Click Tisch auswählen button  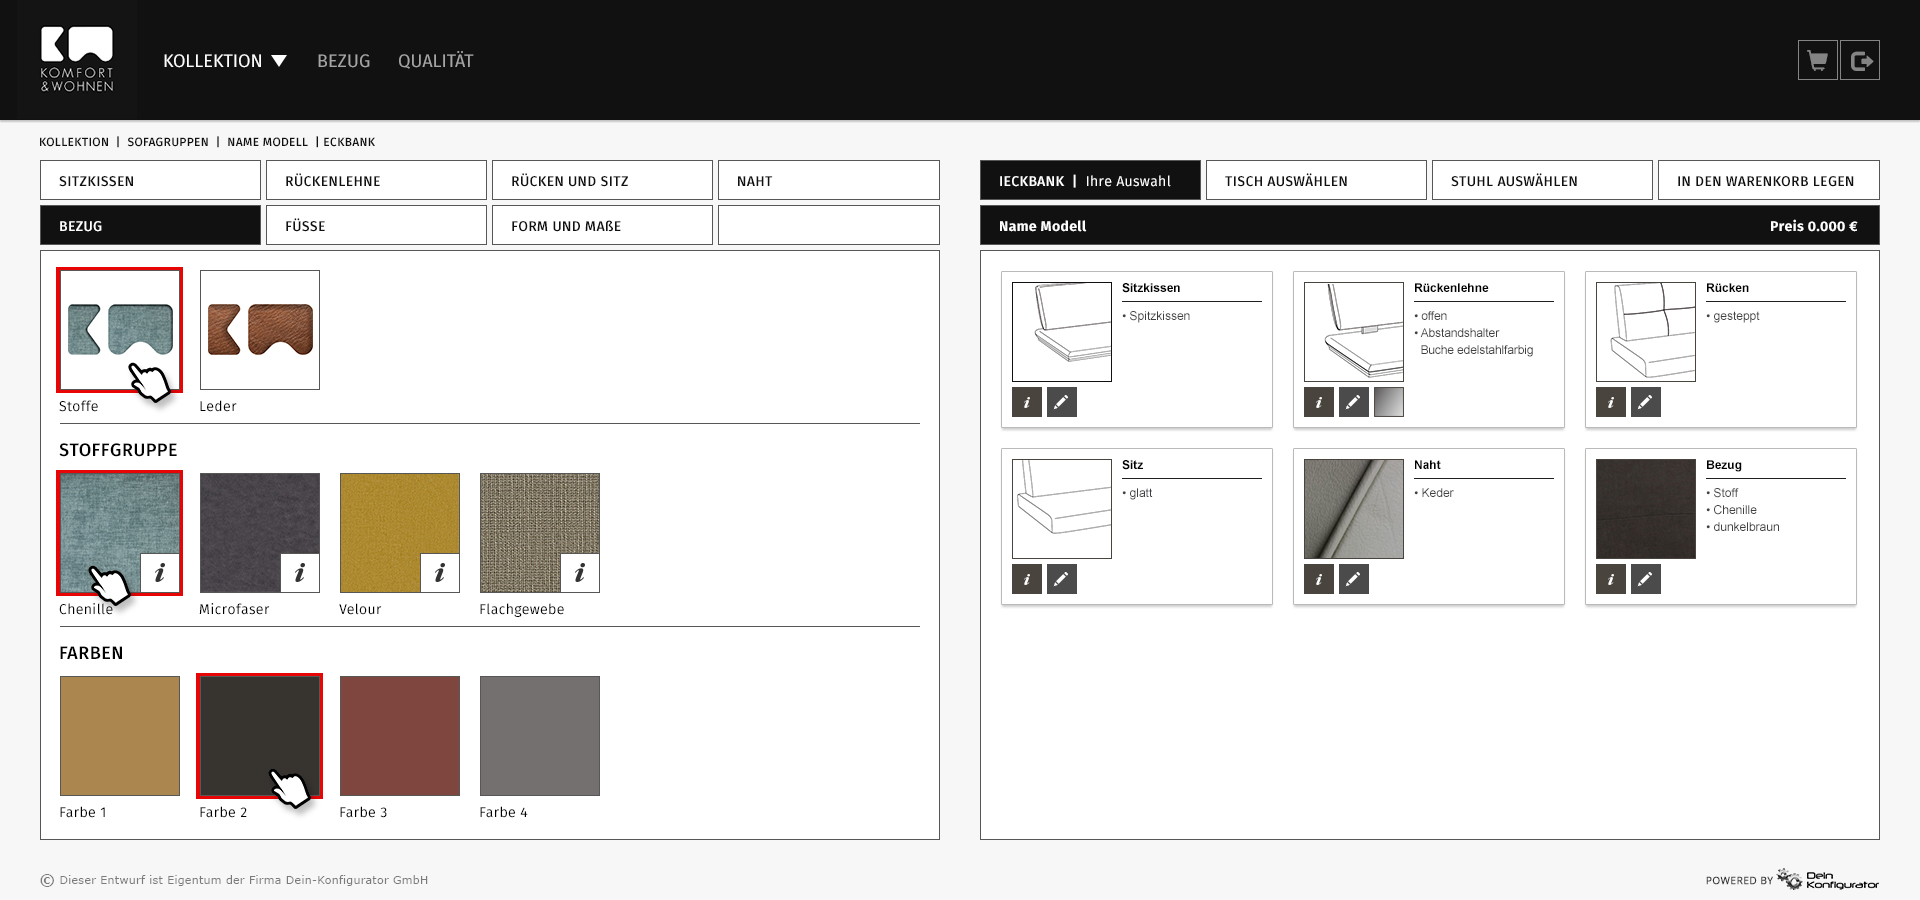(x=1315, y=181)
